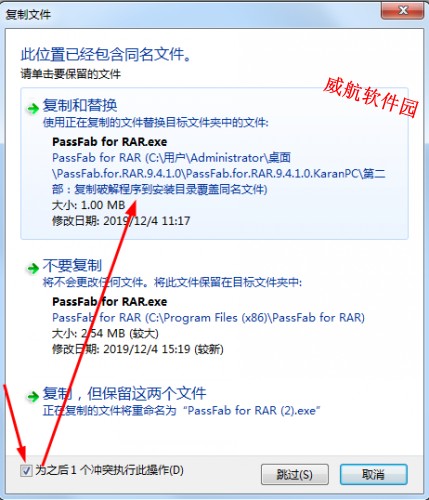Click first PassFab for RAR.exe file name
429x500 pixels.
tap(110, 142)
